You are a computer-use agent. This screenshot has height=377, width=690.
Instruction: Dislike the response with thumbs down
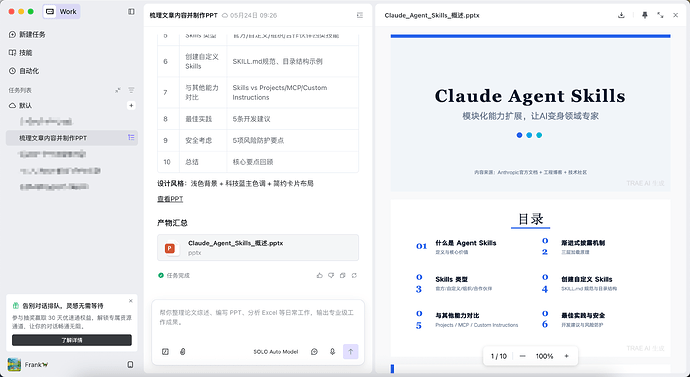click(x=331, y=275)
